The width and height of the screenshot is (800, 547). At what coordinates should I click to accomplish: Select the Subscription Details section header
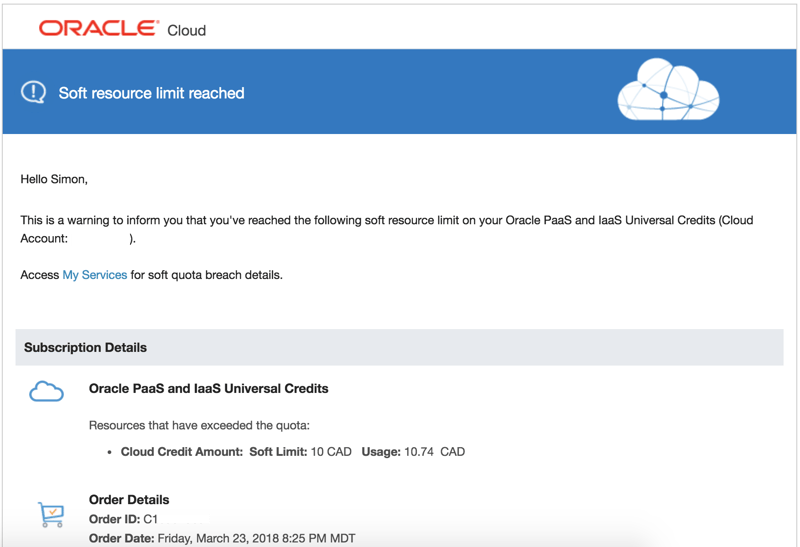click(85, 348)
